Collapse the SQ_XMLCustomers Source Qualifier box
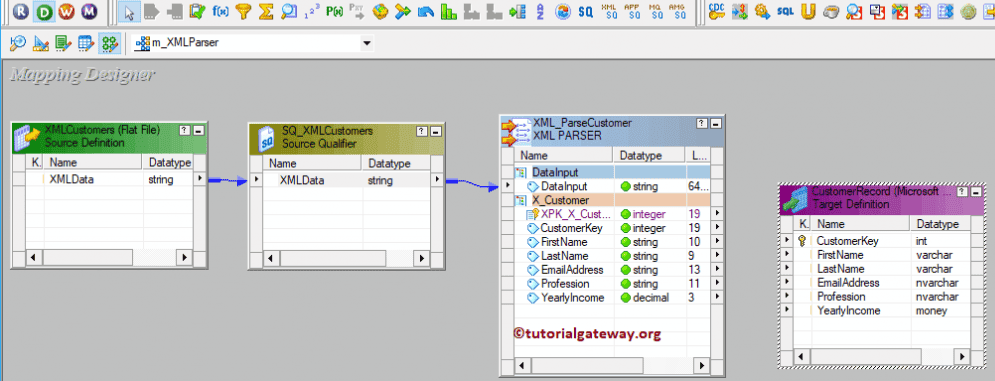This screenshot has height=381, width=995. (x=436, y=131)
